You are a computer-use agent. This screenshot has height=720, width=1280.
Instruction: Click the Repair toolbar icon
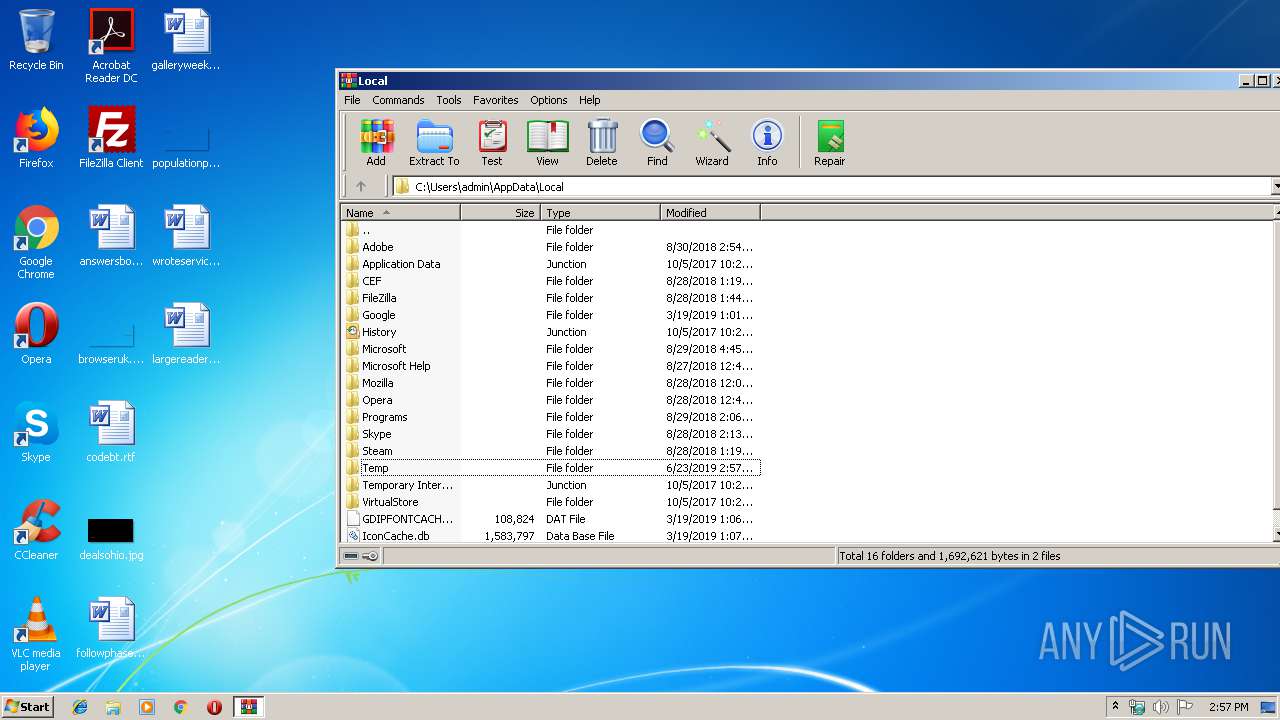click(x=830, y=143)
